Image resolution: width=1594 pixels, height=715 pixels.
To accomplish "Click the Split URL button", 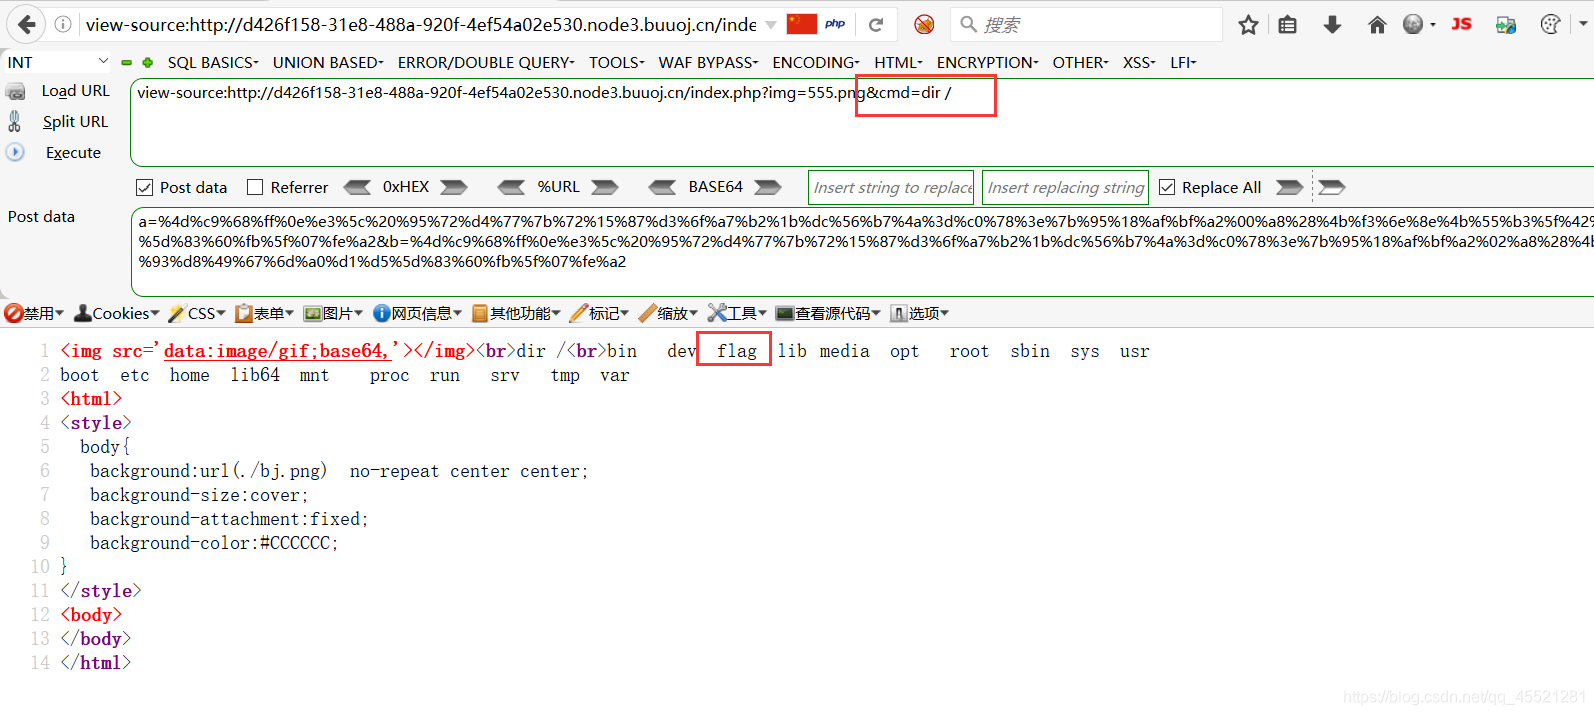I will click(x=75, y=122).
